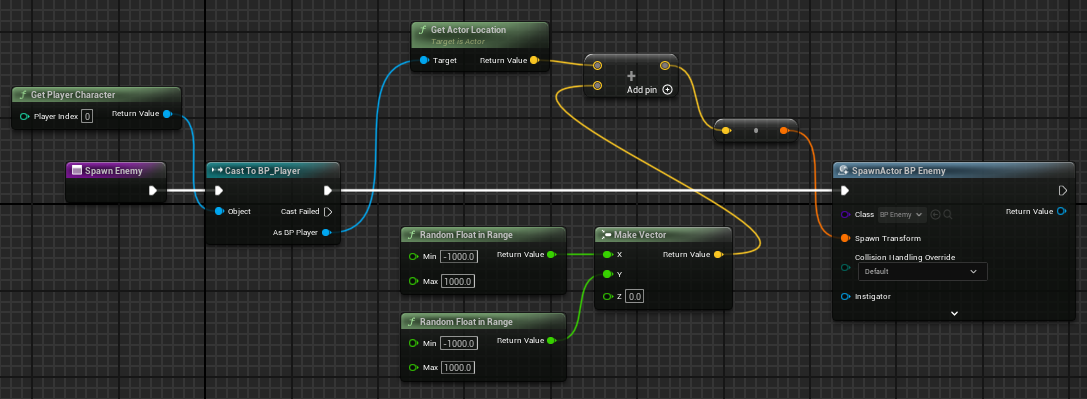Click the Cast Failed execution pin
The height and width of the screenshot is (399, 1087).
pyautogui.click(x=328, y=211)
